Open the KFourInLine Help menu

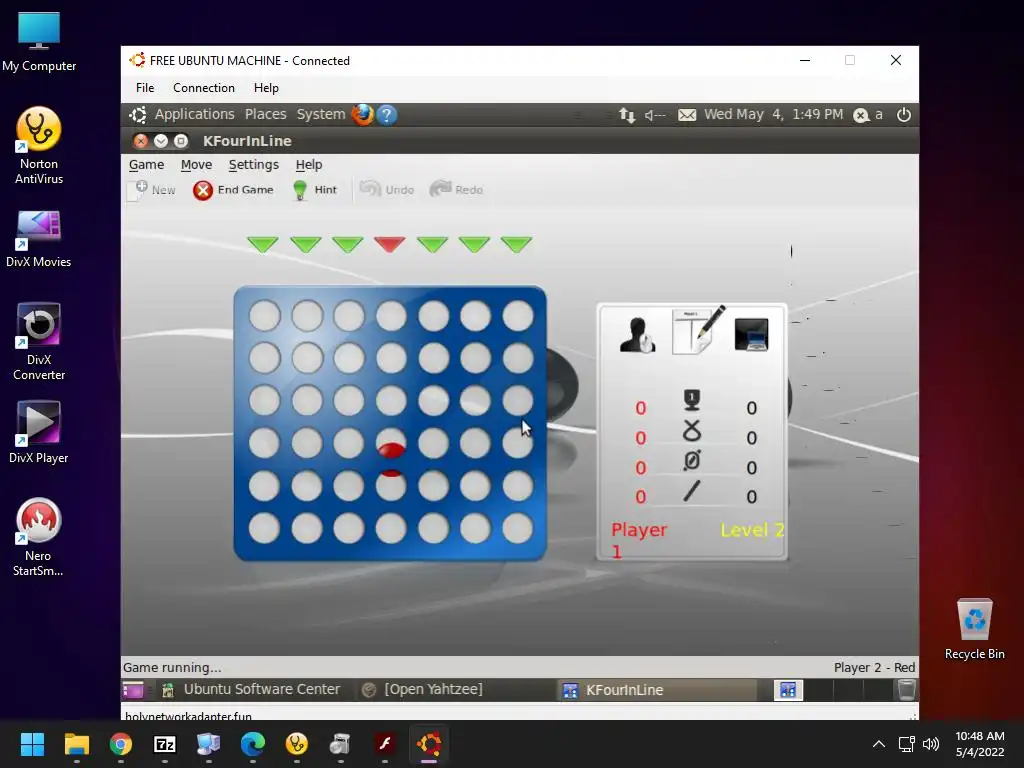pos(308,165)
